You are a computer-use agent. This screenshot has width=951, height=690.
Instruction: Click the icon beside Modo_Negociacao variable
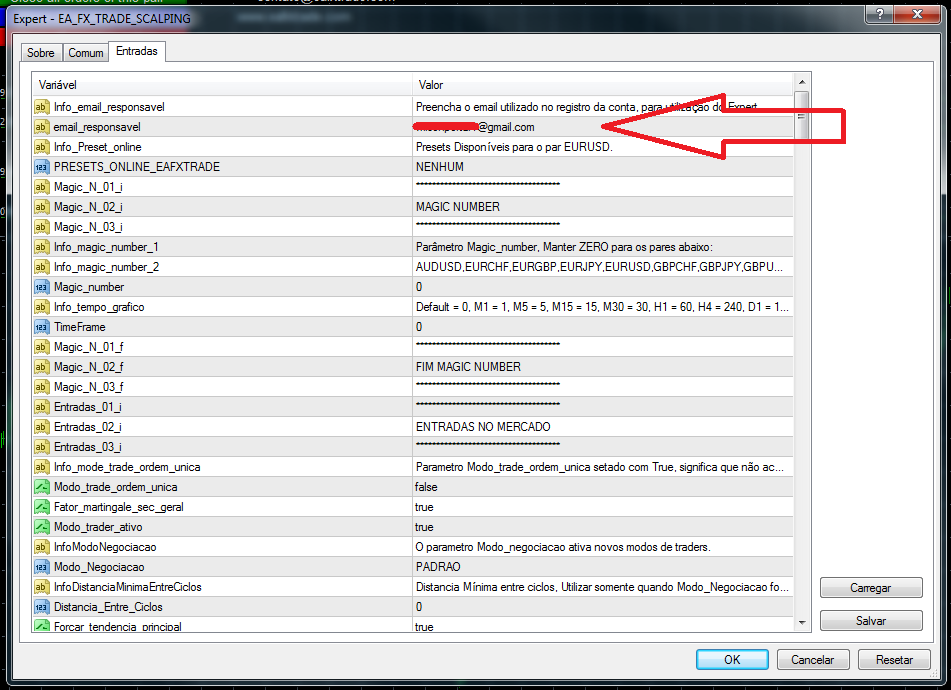click(x=41, y=567)
